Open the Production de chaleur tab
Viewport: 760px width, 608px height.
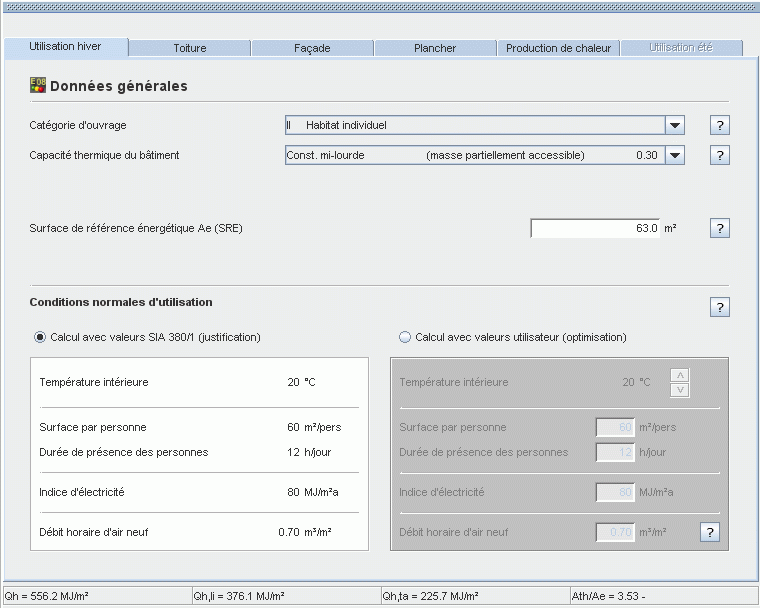tap(558, 48)
